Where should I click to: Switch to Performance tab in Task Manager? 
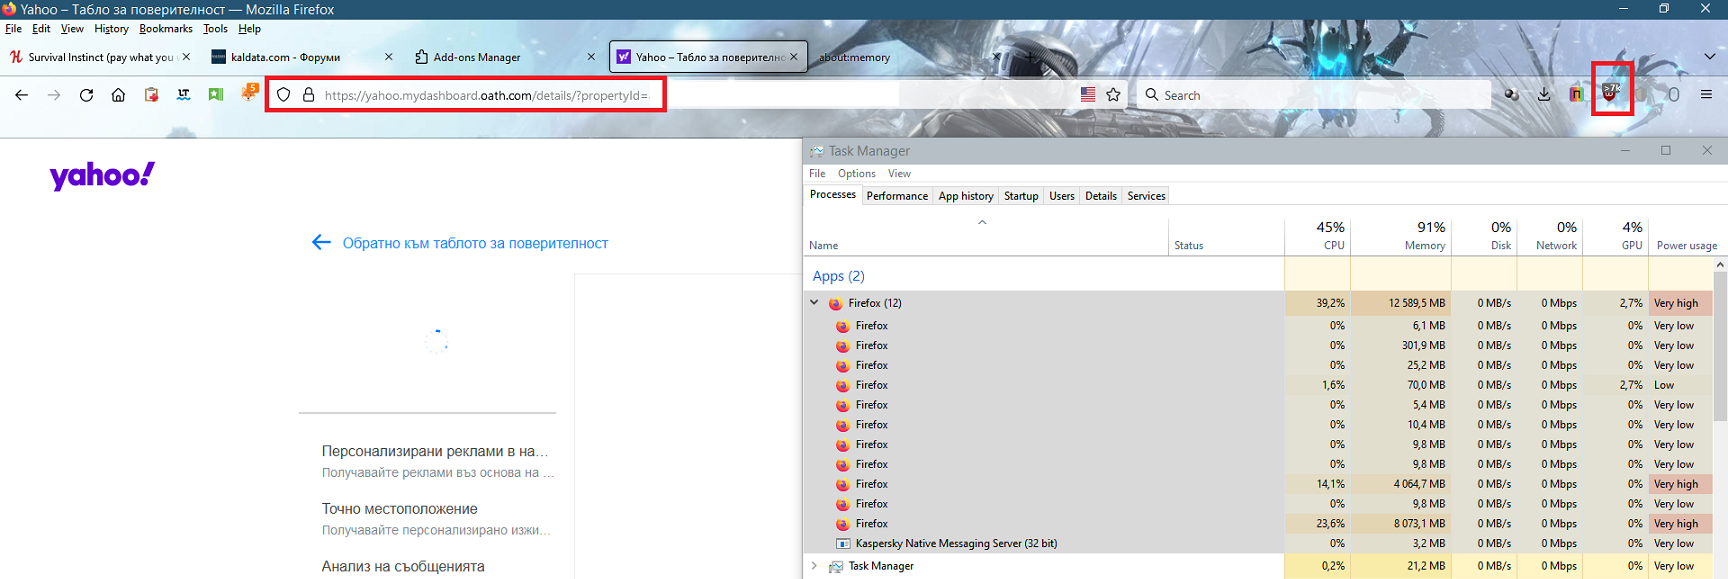tap(897, 196)
